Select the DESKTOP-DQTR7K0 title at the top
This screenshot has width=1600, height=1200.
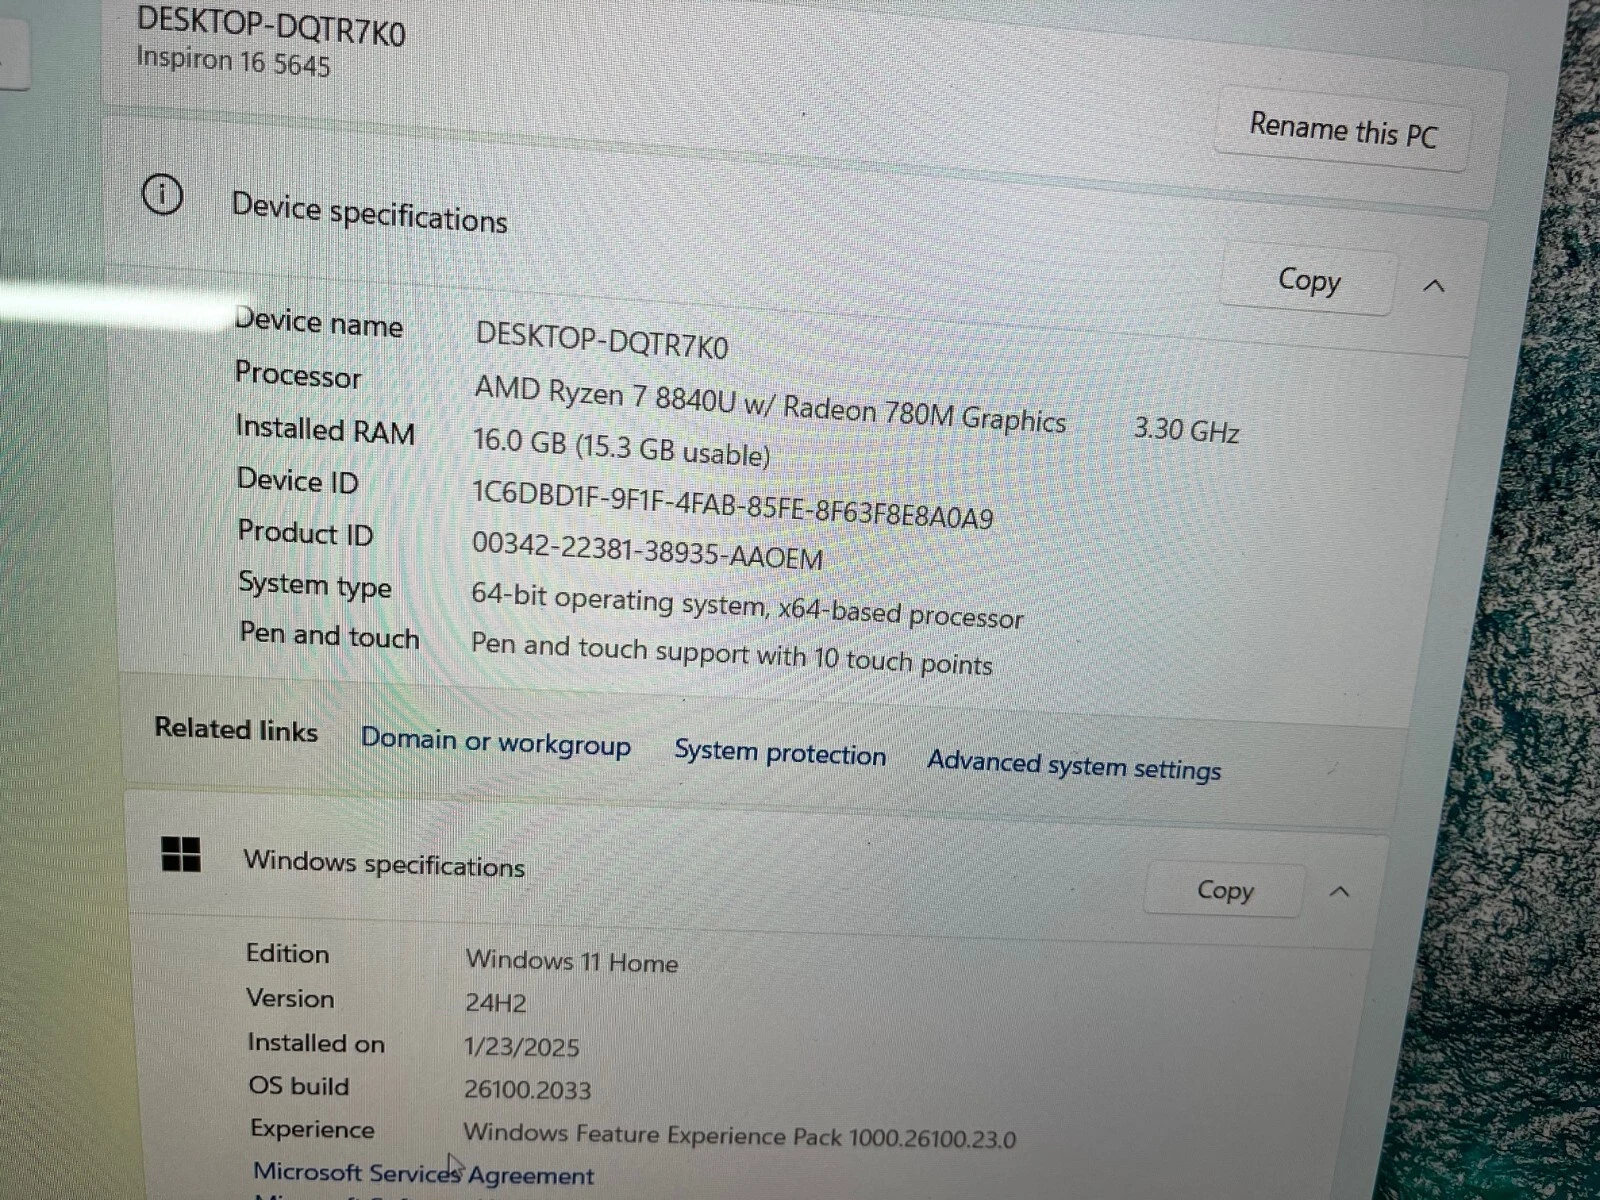(x=271, y=26)
